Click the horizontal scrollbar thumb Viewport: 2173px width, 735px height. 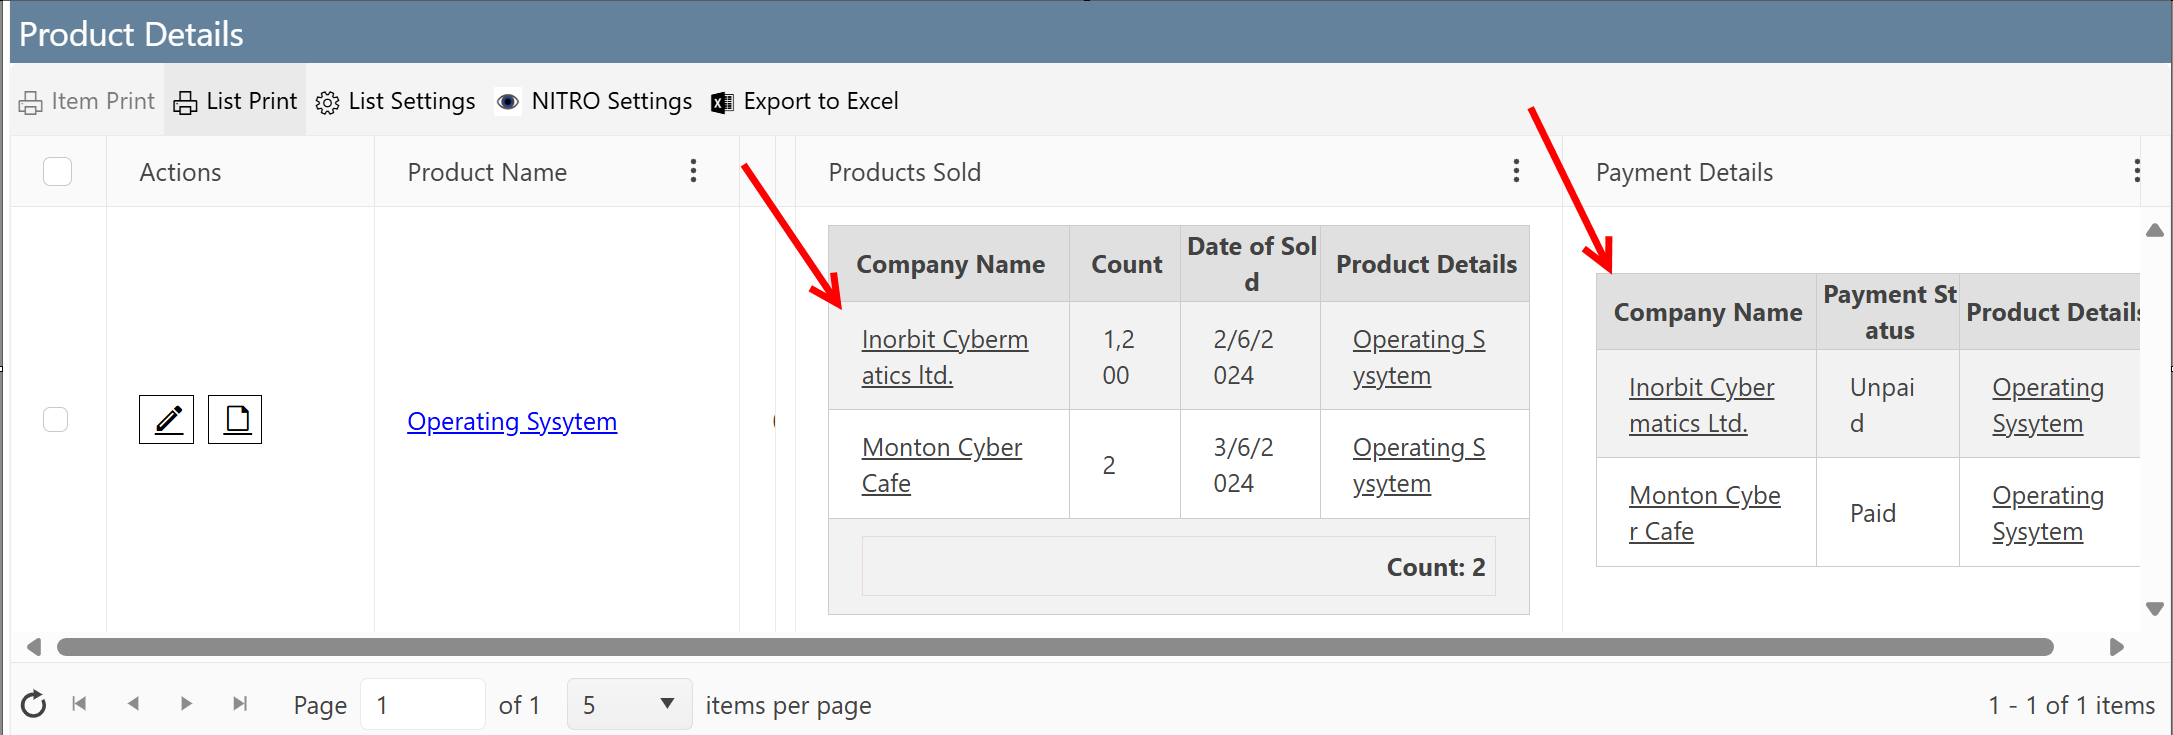coord(1055,647)
